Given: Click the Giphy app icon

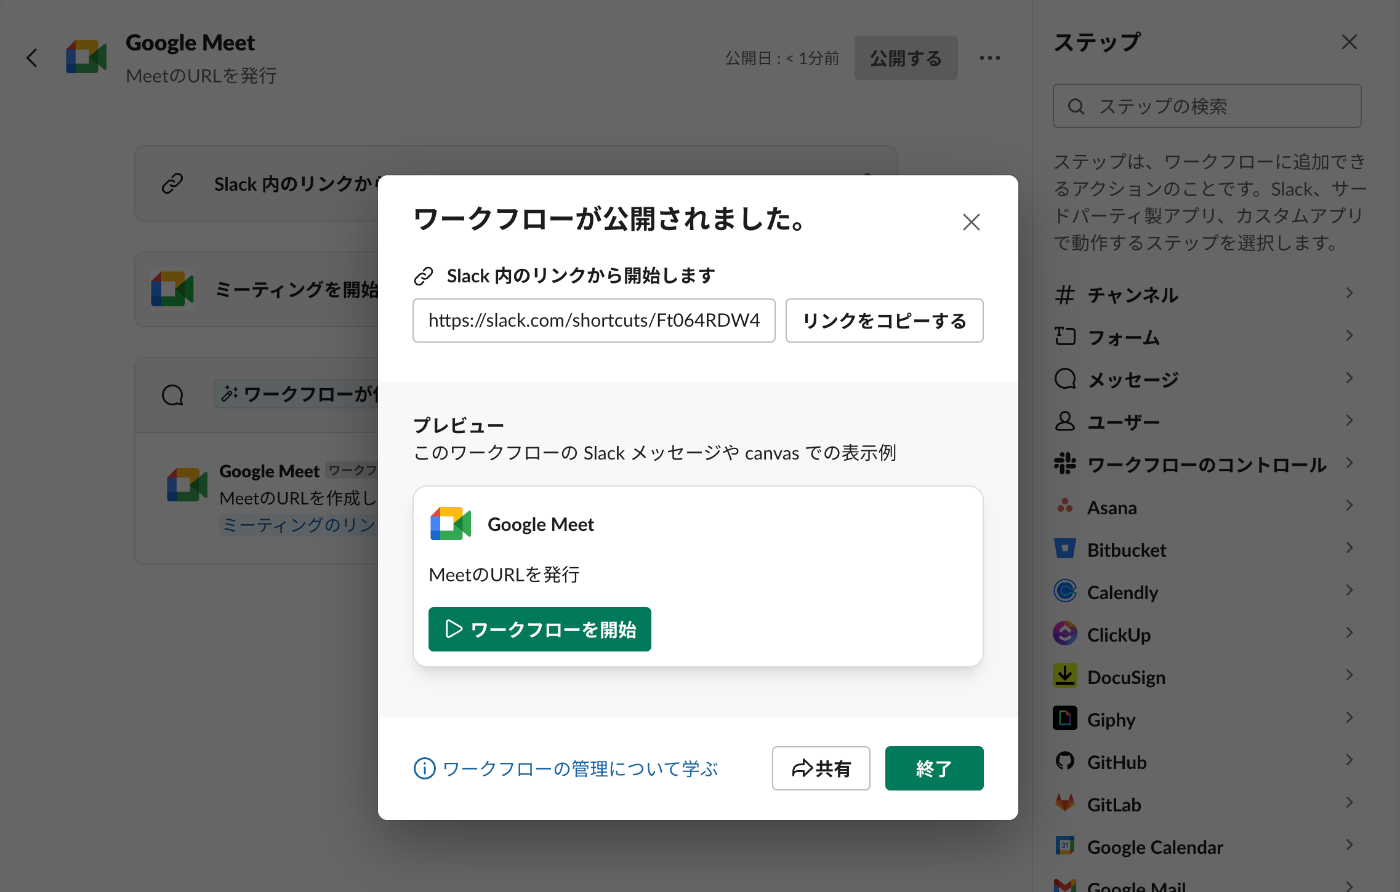Looking at the screenshot, I should (x=1065, y=718).
